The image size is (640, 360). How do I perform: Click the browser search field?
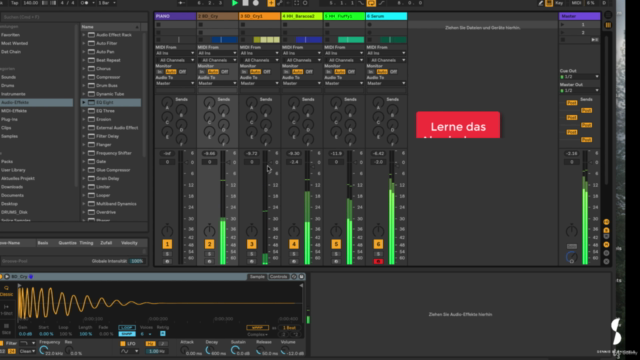[x=73, y=17]
